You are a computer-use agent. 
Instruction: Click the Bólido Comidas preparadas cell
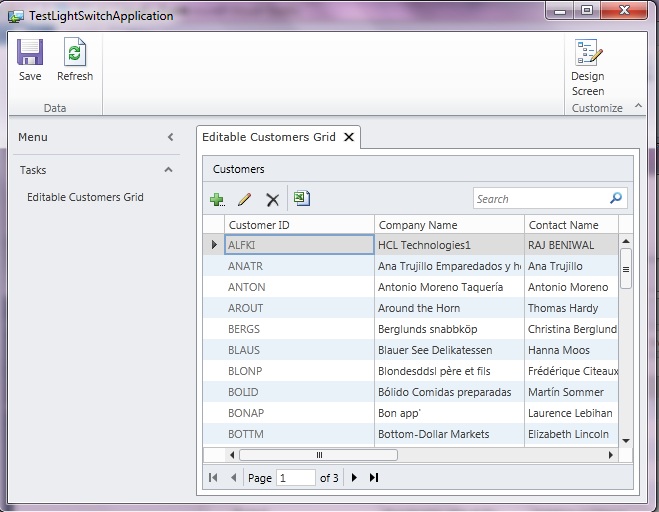(449, 392)
